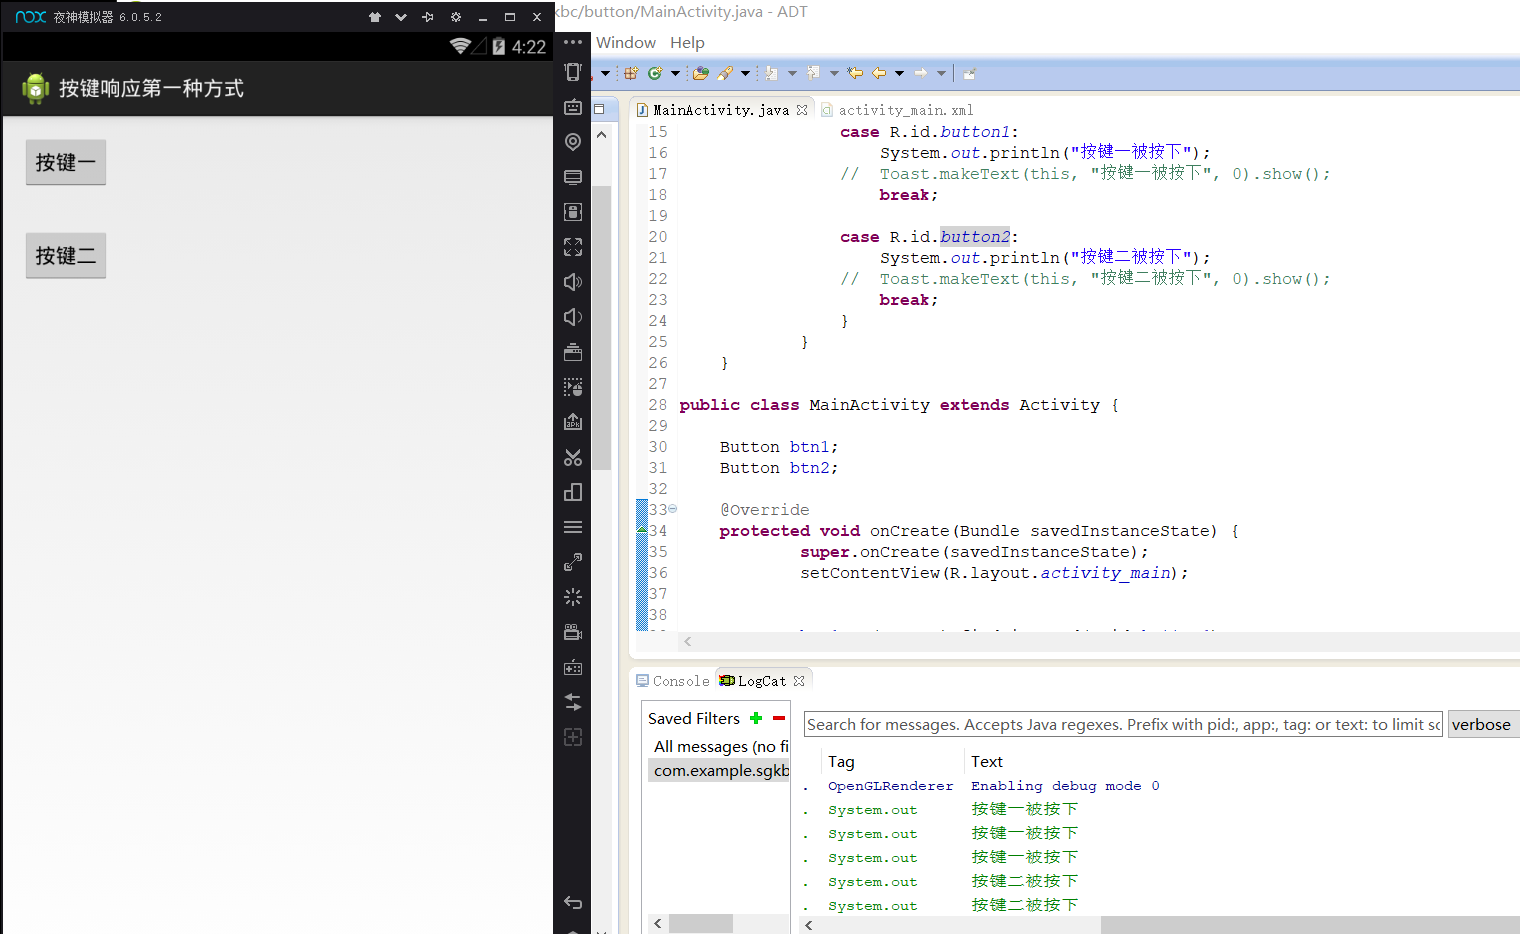This screenshot has height=934, width=1520.
Task: Open the Nox sidebar three-dots more menu
Action: click(x=573, y=42)
